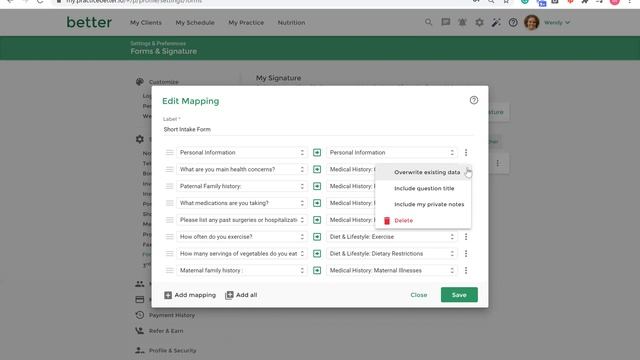Close the Edit Mapping dialog

419,295
